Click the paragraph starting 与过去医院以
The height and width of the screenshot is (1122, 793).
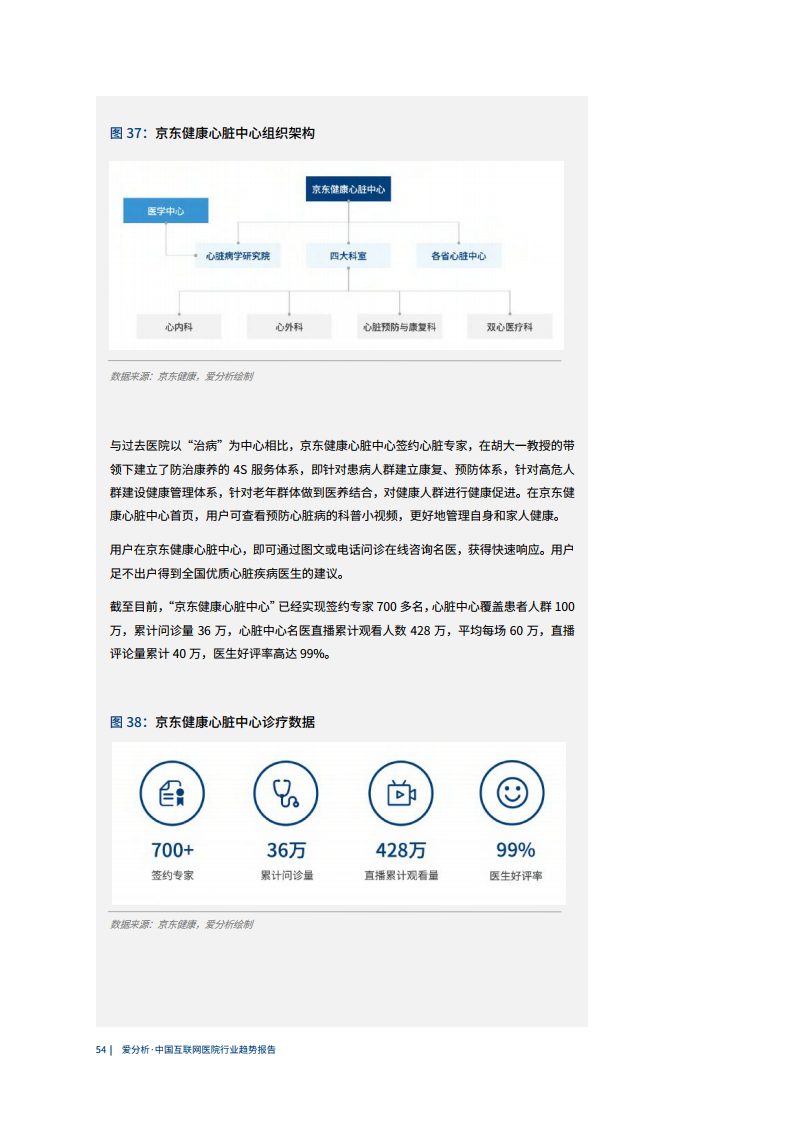click(x=342, y=481)
